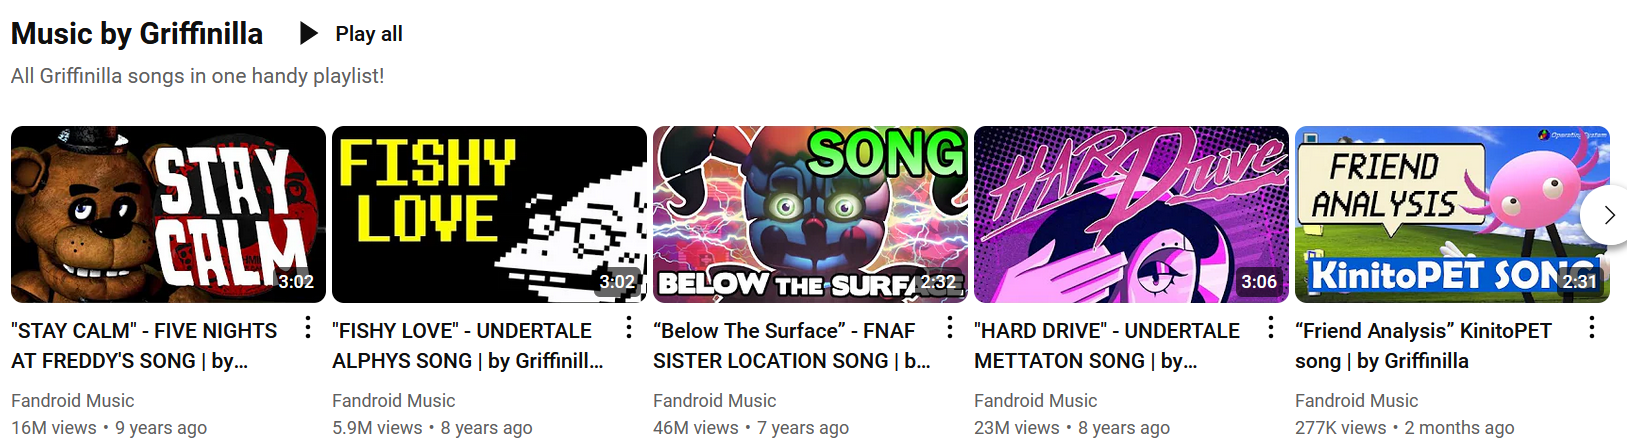Open the Friend Analysis KinitoPET thumbnail
The width and height of the screenshot is (1627, 443).
click(x=1452, y=214)
